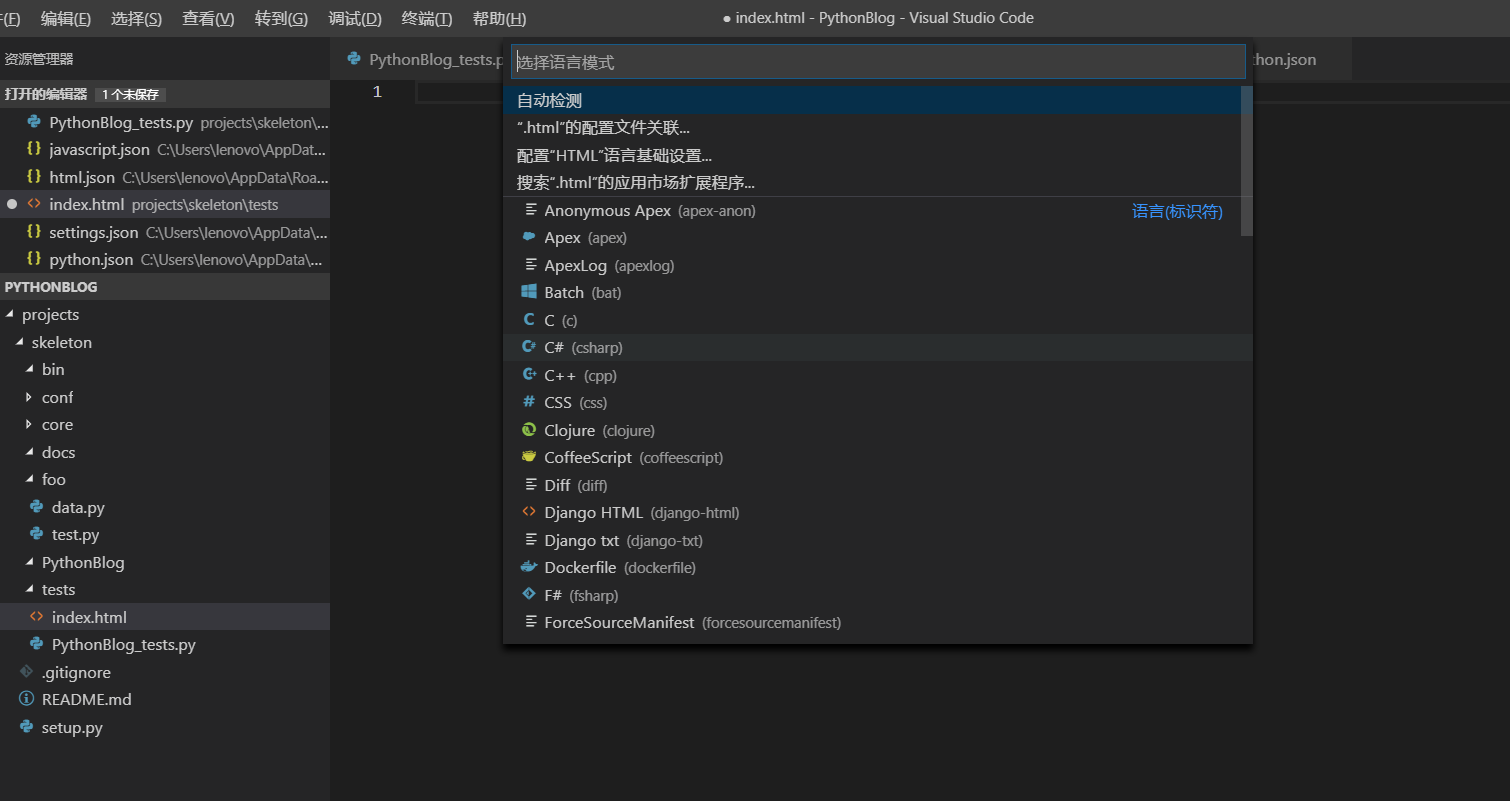Click the 1 个未保存 badge
This screenshot has height=801, width=1510.
tap(131, 94)
